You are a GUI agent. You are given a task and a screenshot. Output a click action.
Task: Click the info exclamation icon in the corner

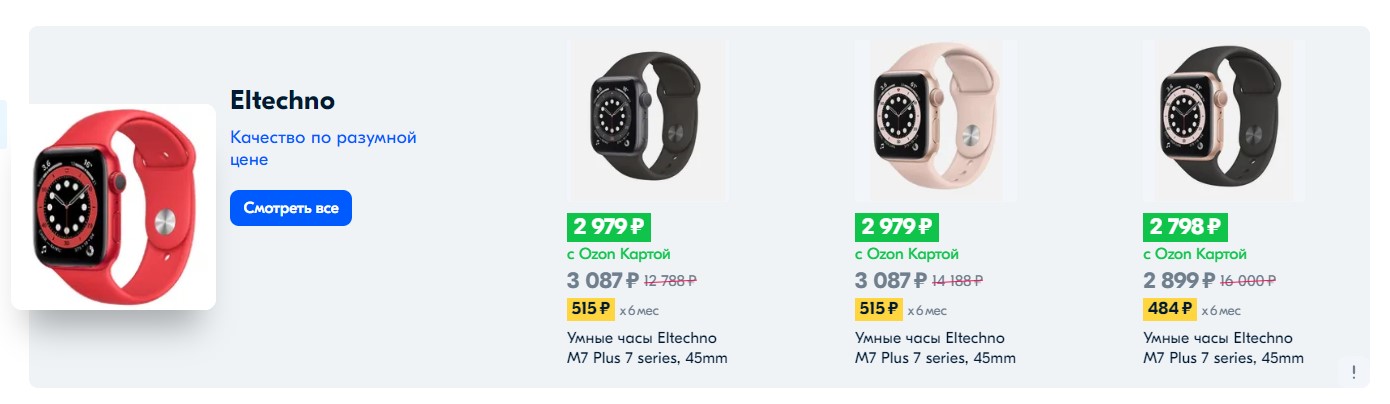coord(1353,372)
